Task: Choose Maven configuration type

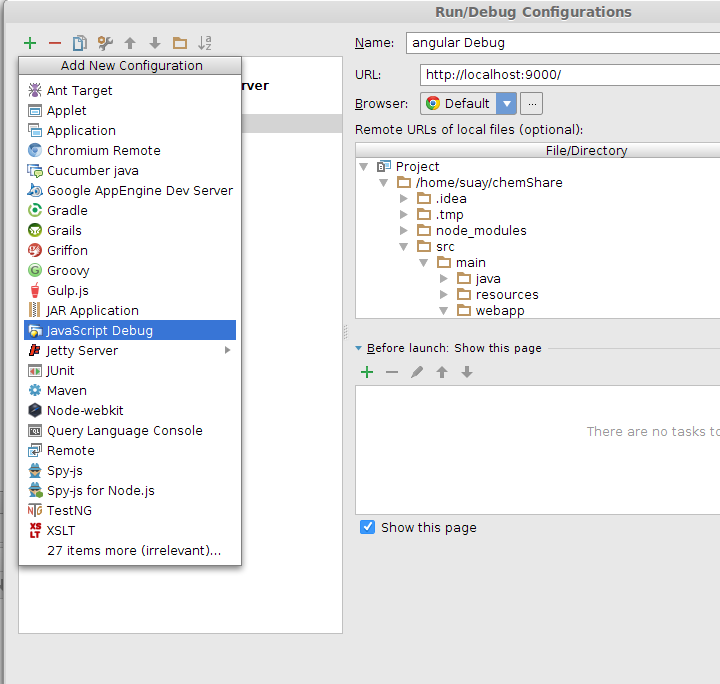Action: click(x=130, y=390)
